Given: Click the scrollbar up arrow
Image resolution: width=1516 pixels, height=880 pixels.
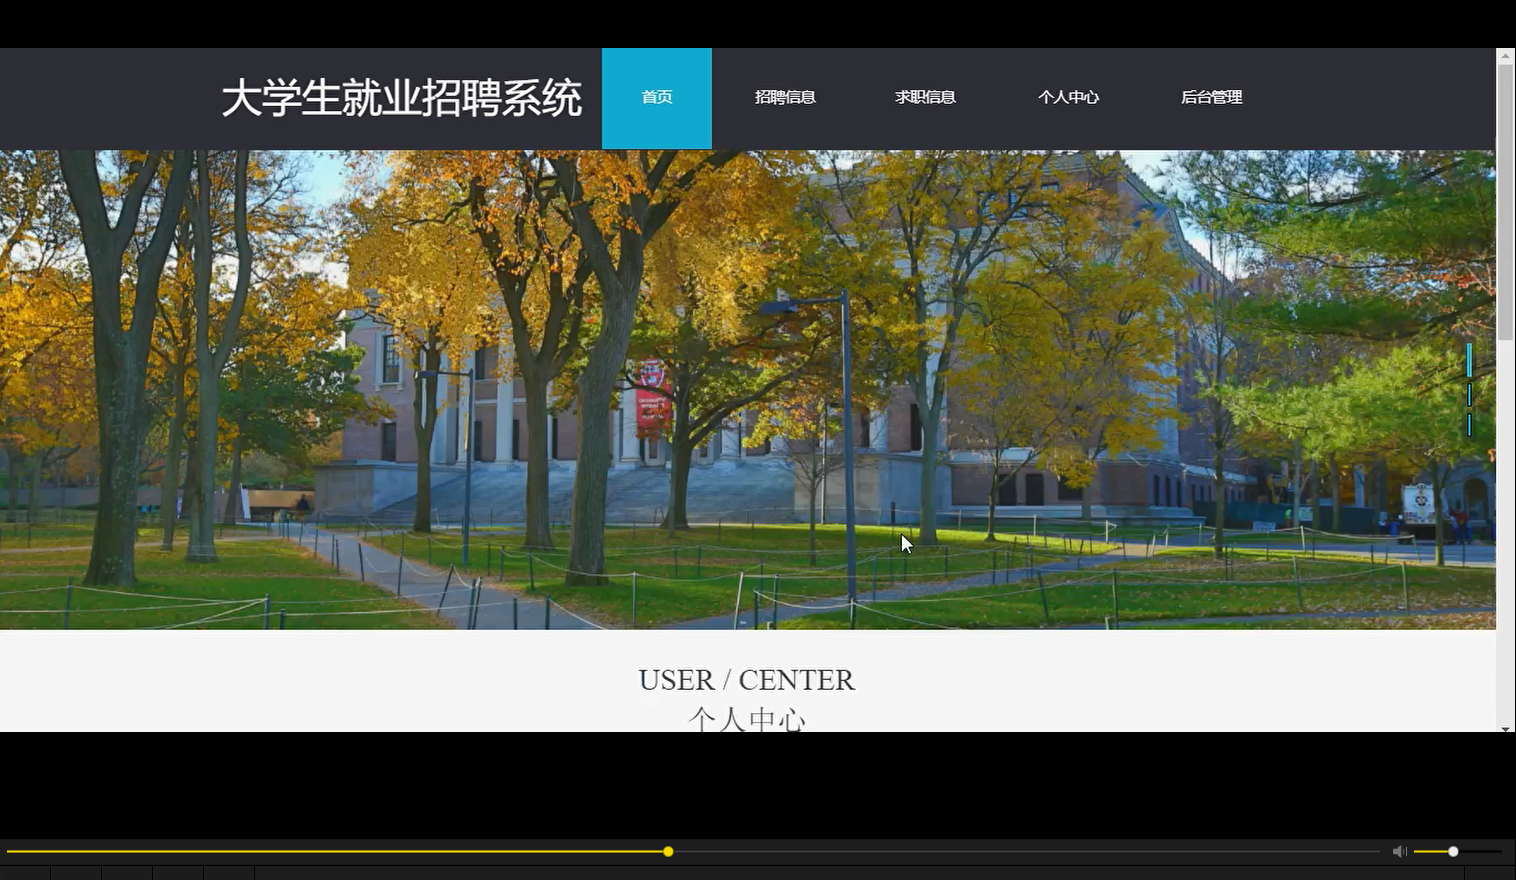Looking at the screenshot, I should coord(1505,56).
